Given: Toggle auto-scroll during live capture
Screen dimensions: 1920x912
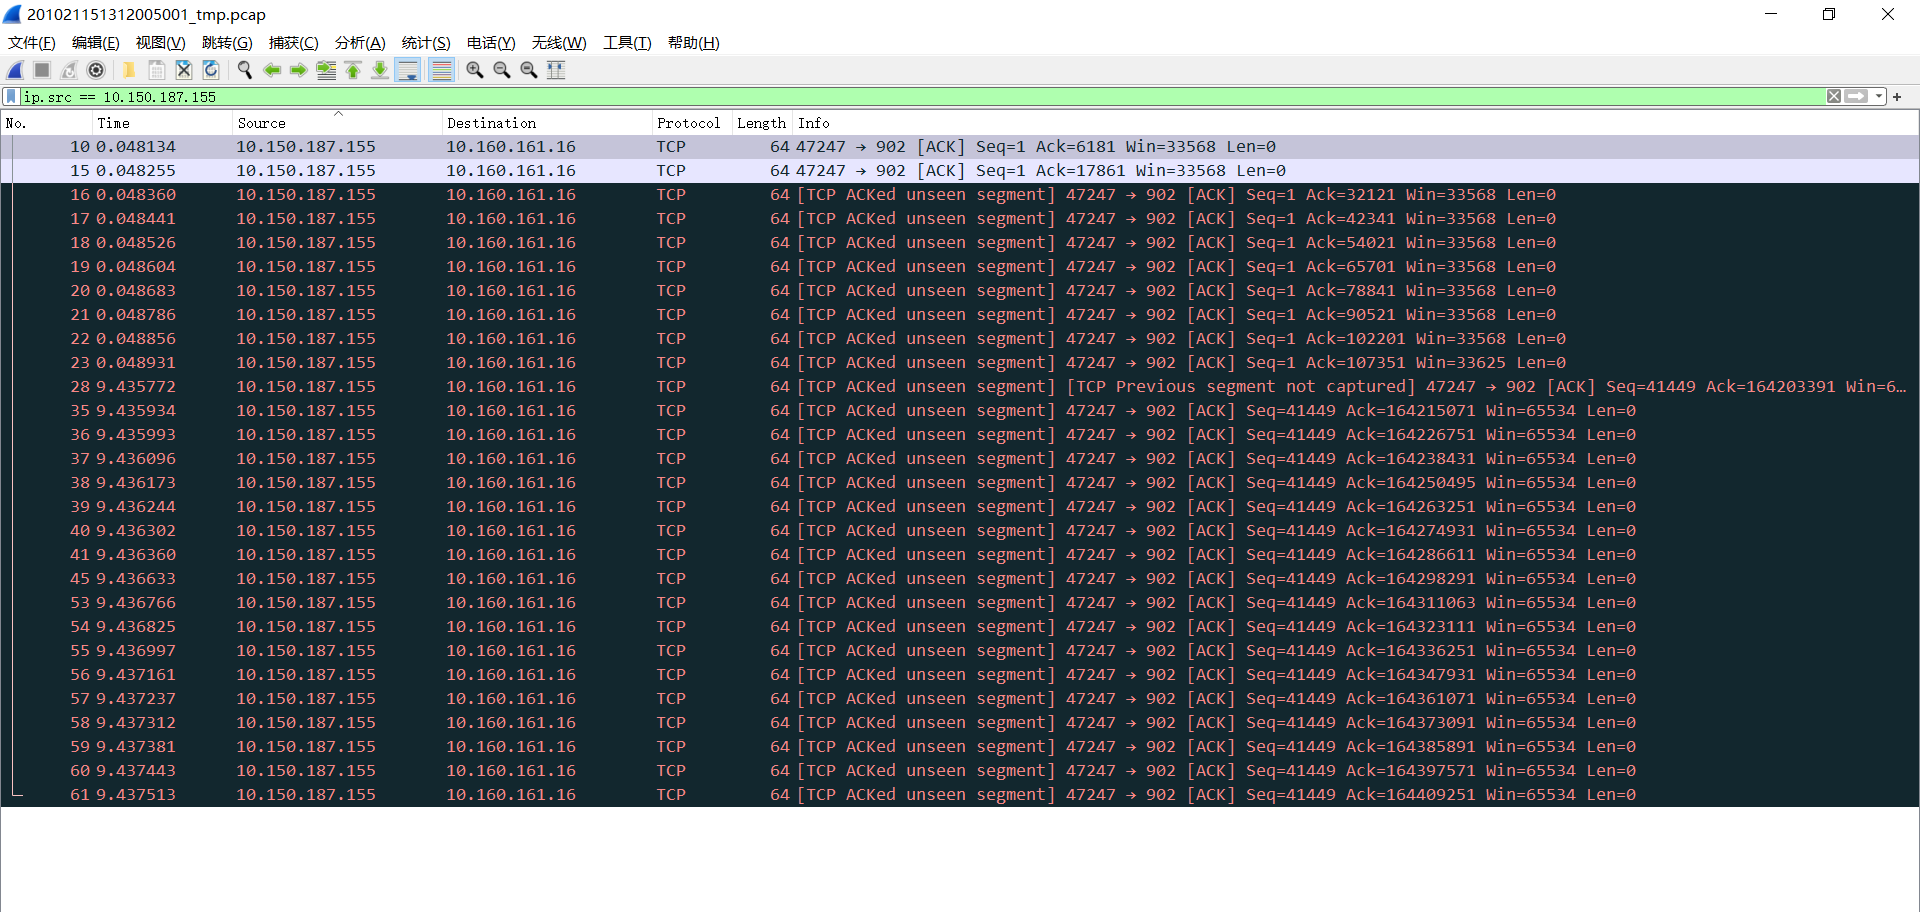Looking at the screenshot, I should 408,70.
